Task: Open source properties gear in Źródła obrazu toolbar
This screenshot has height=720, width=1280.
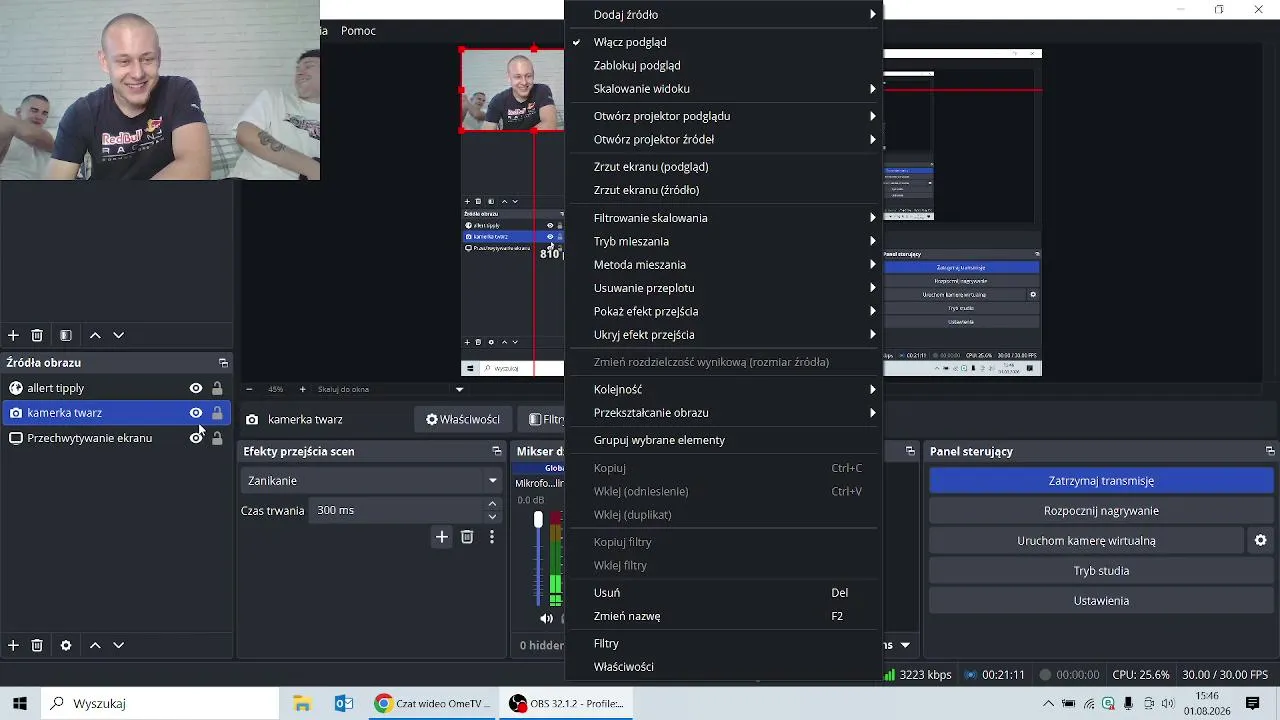Action: click(x=66, y=646)
